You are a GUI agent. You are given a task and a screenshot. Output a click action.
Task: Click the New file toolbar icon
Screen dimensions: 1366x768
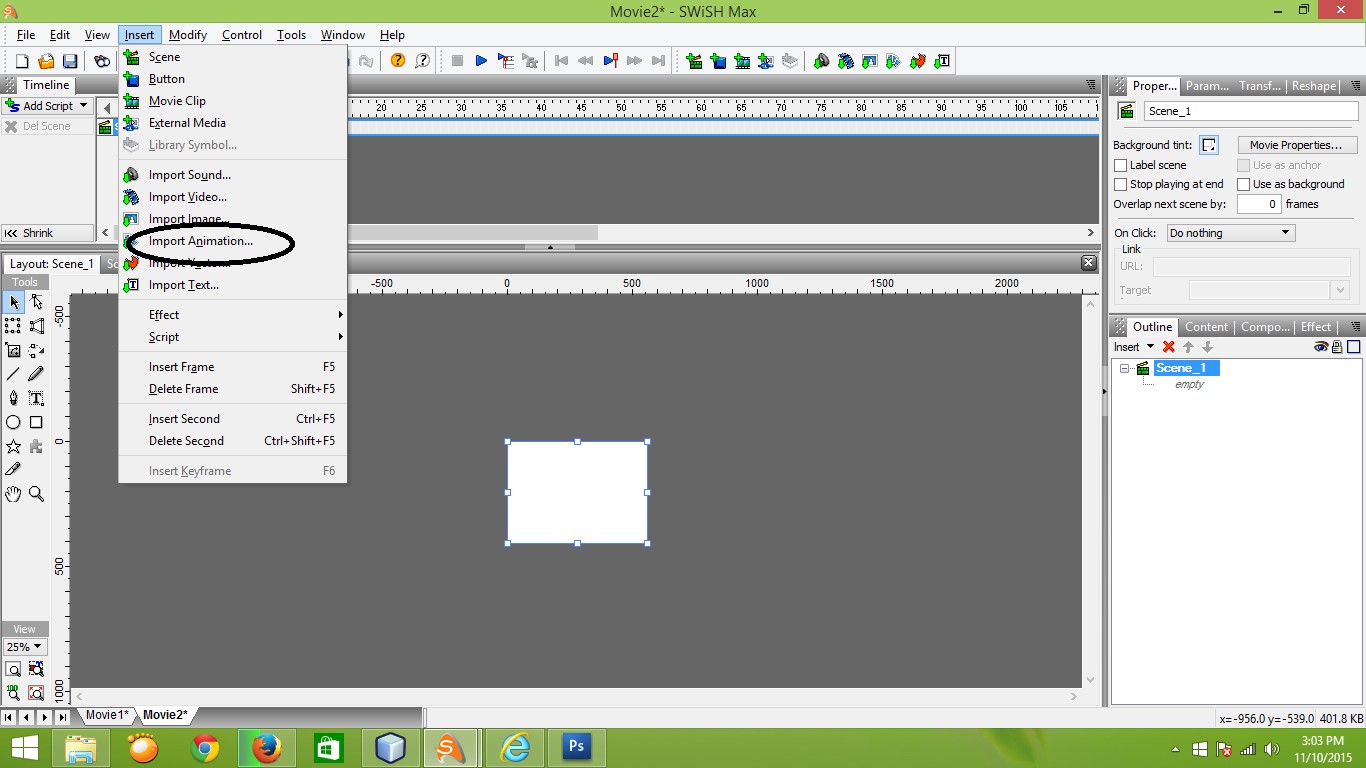point(22,61)
